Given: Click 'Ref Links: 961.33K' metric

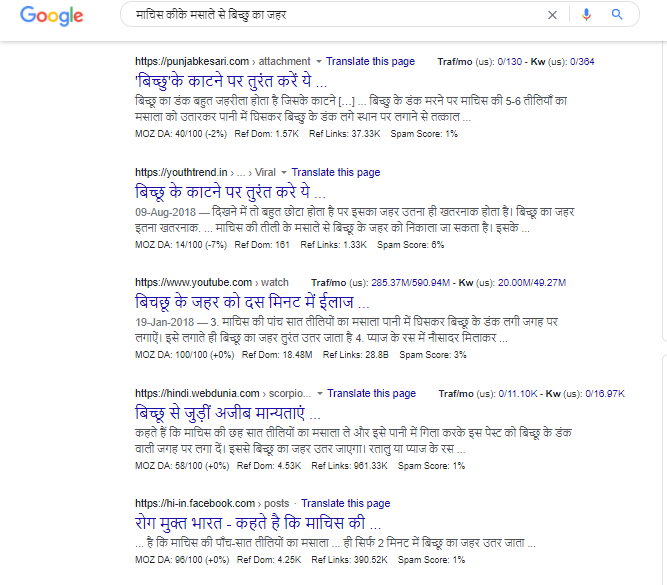Looking at the screenshot, I should point(349,466).
